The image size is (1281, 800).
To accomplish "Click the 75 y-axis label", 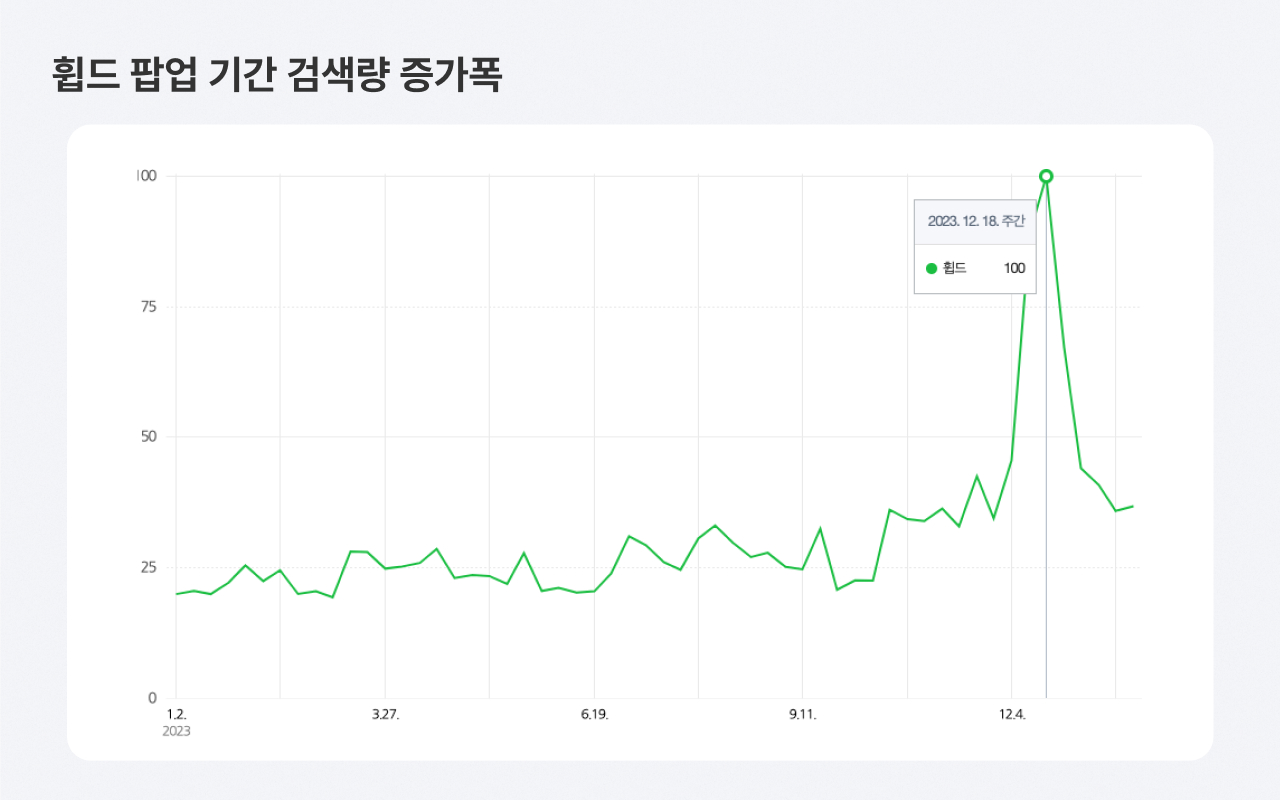I will (150, 307).
